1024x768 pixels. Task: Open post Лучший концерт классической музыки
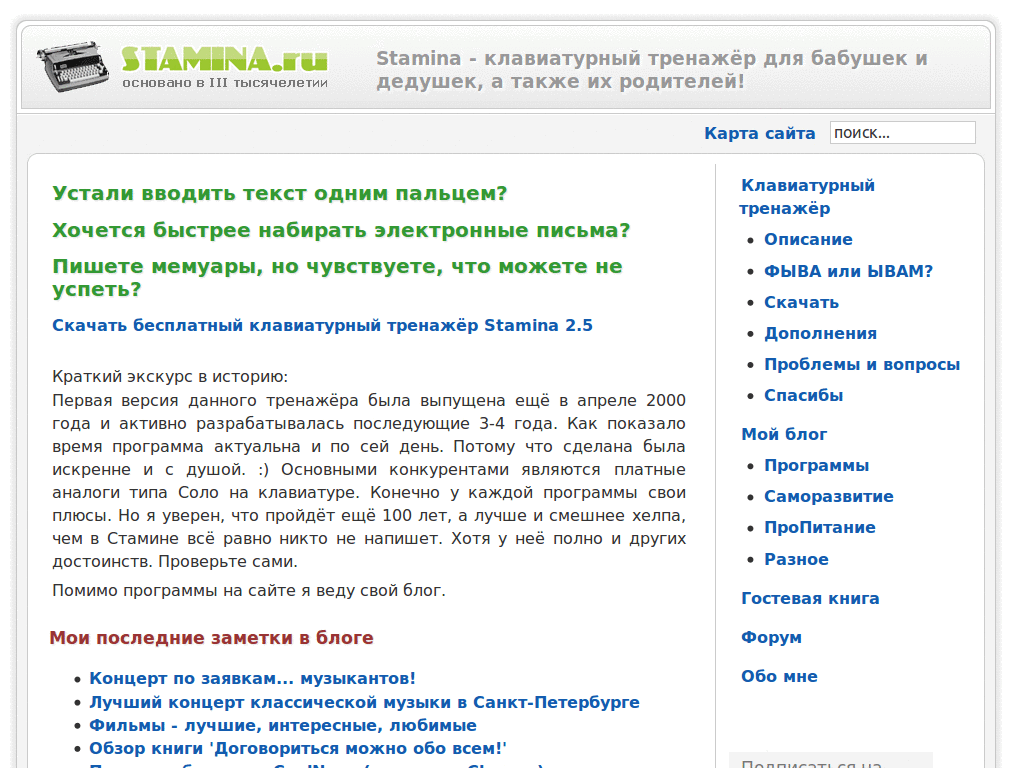coord(364,703)
